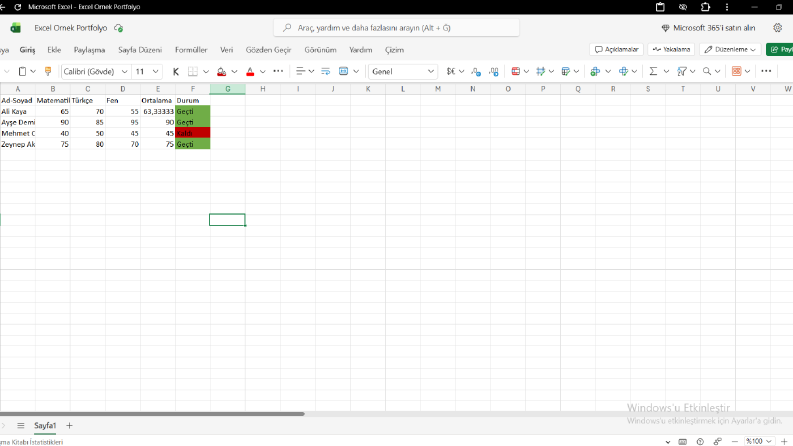Viewport: 793px width, 446px height.
Task: Open ribbon overflow ellipsis at far right
Action: click(766, 71)
